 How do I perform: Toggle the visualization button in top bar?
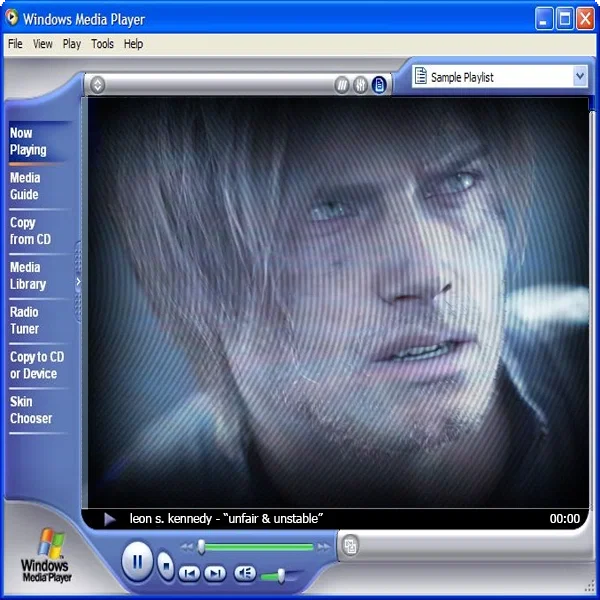(x=342, y=85)
